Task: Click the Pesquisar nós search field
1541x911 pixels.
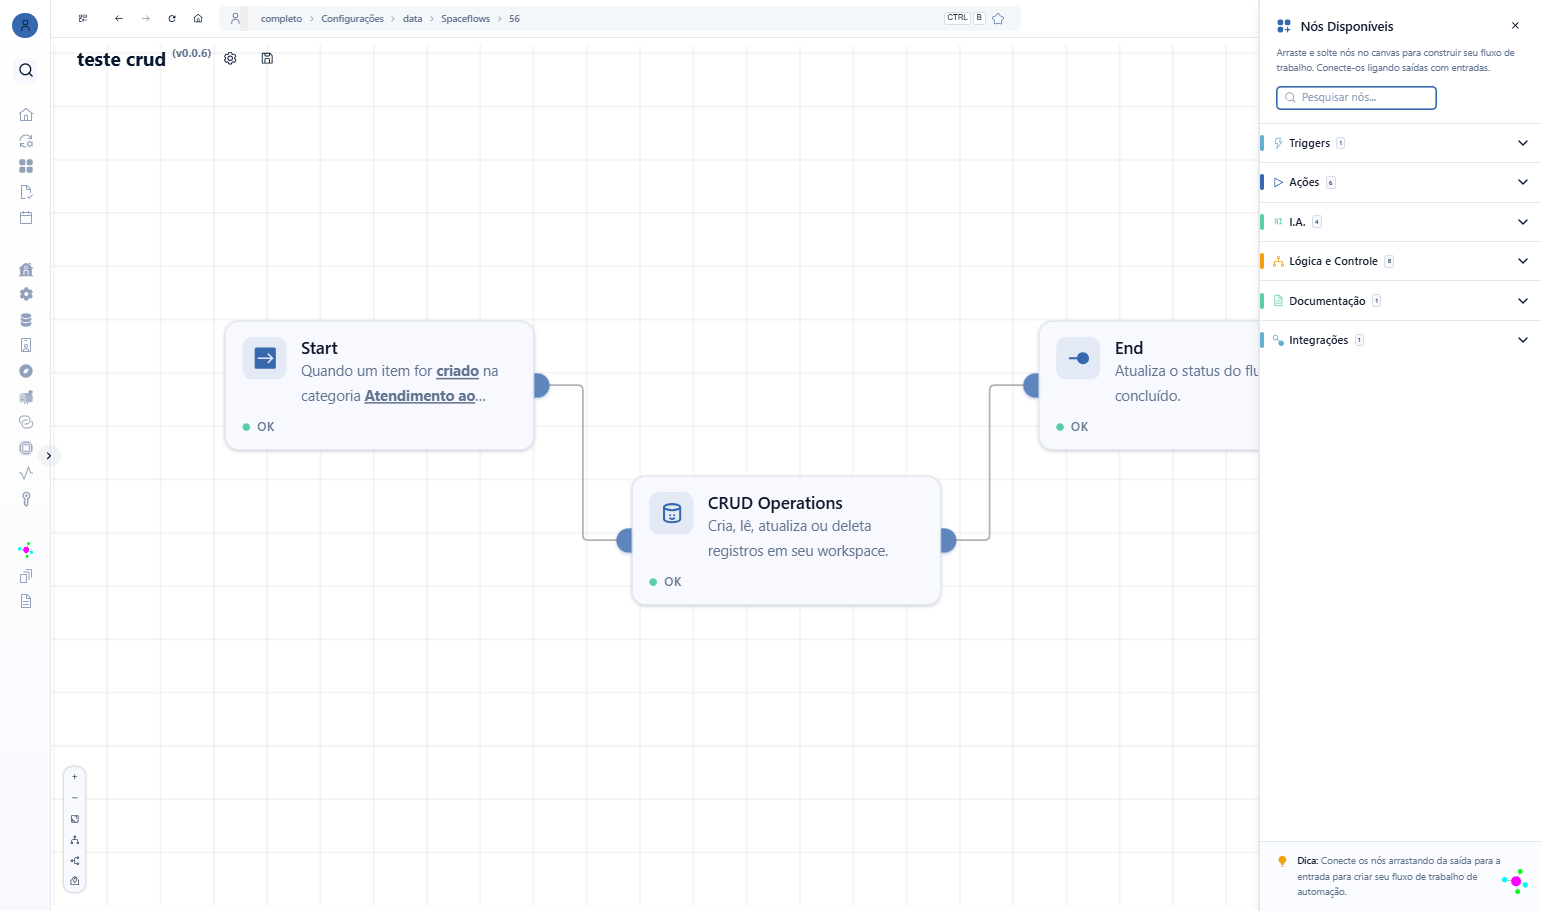Action: [1356, 98]
